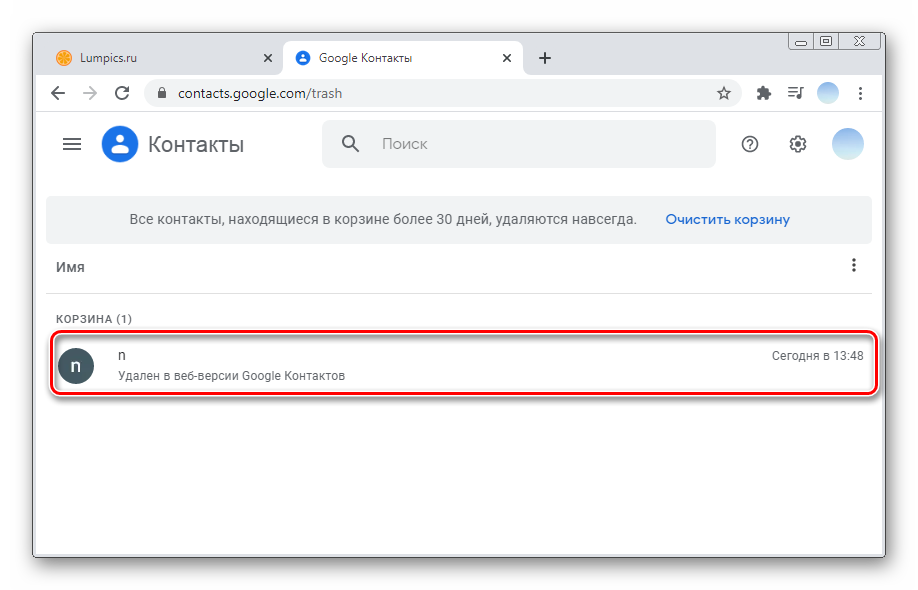
Task: Open the settings gear icon
Action: 797,144
